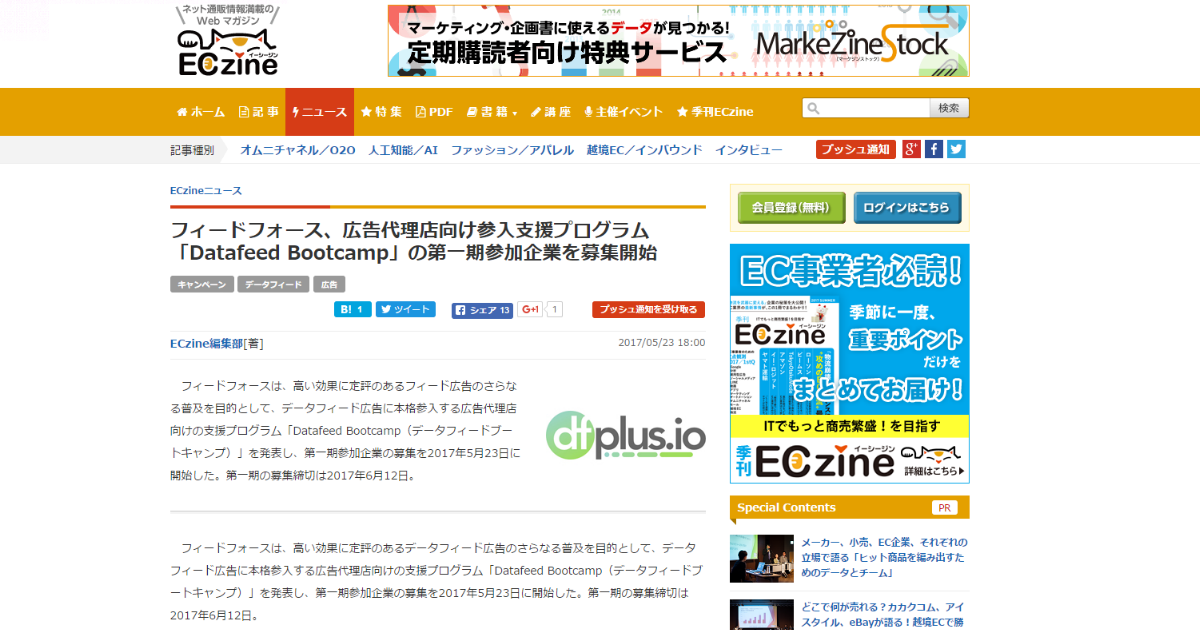Image resolution: width=1200 pixels, height=630 pixels.
Task: Click プッシュ通知を受け取る button
Action: click(x=648, y=310)
